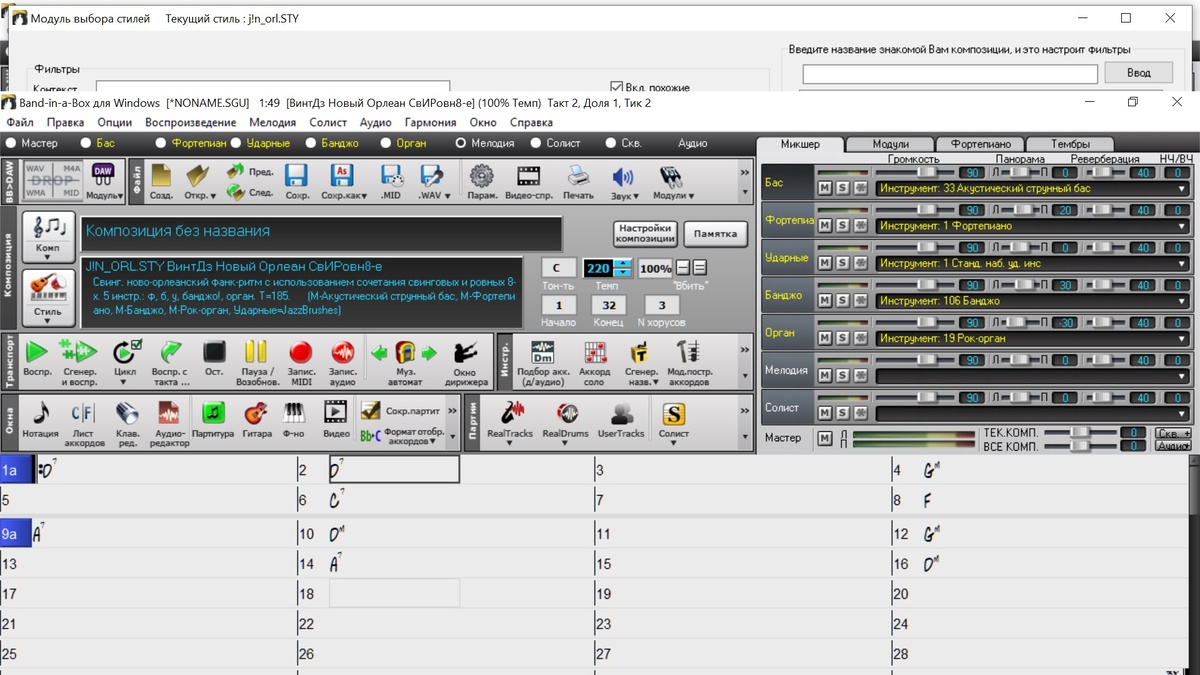Mute the Бас track with M
1200x675 pixels.
tap(824, 188)
